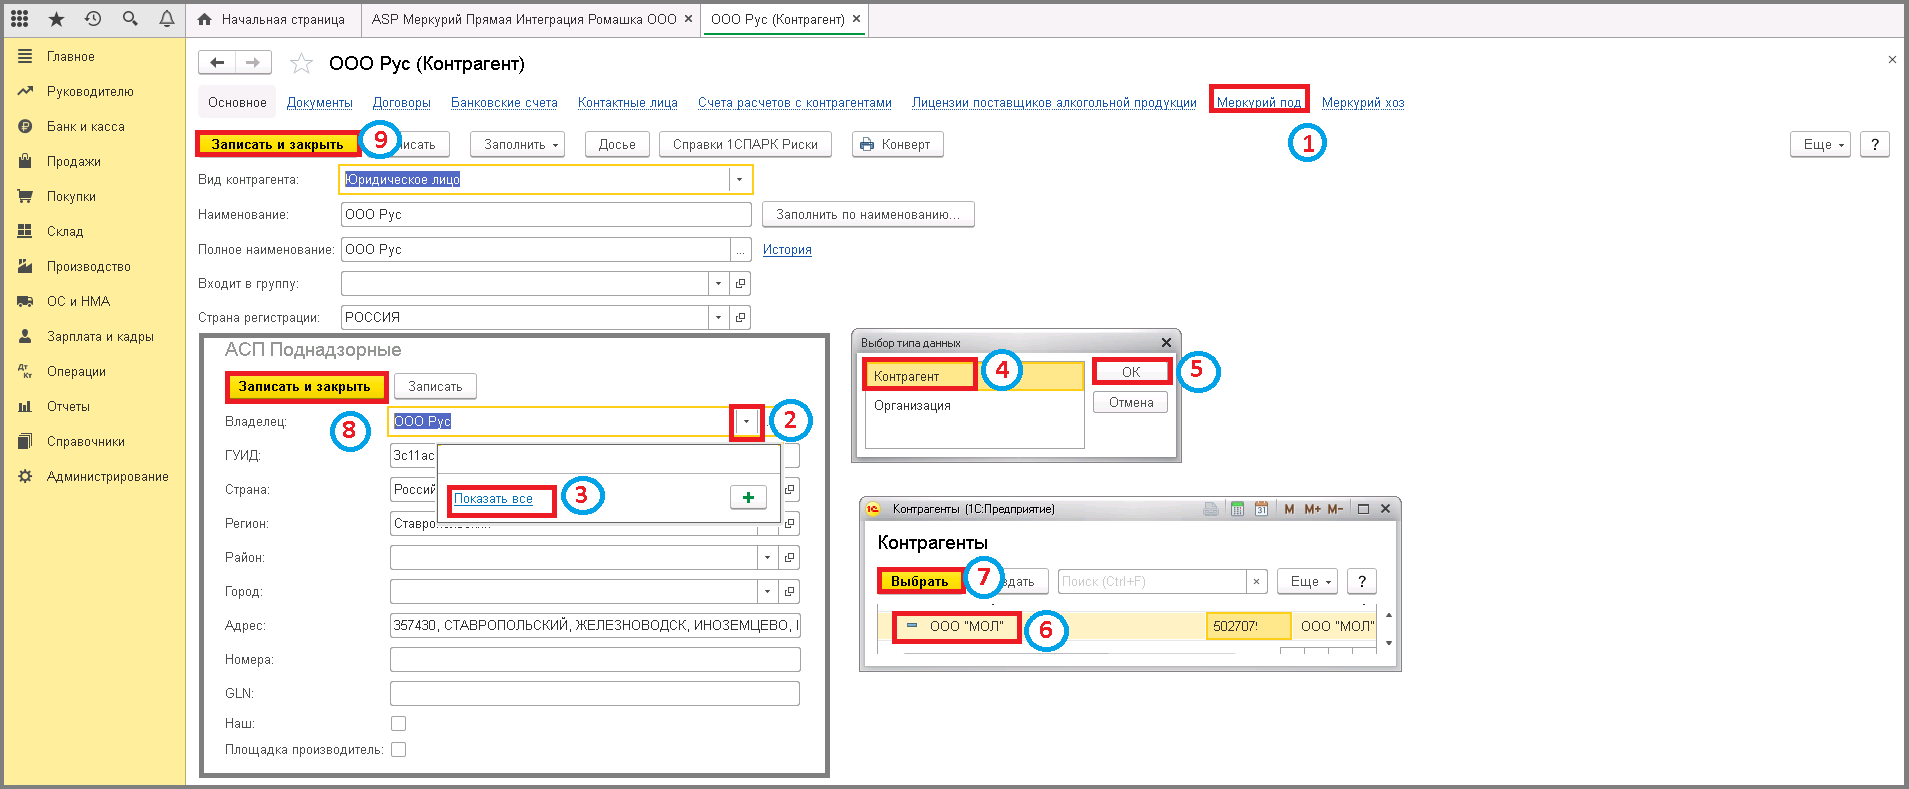Viewport: 1909px width, 789px height.
Task: Click the green plus create button in dropdown
Action: [748, 497]
